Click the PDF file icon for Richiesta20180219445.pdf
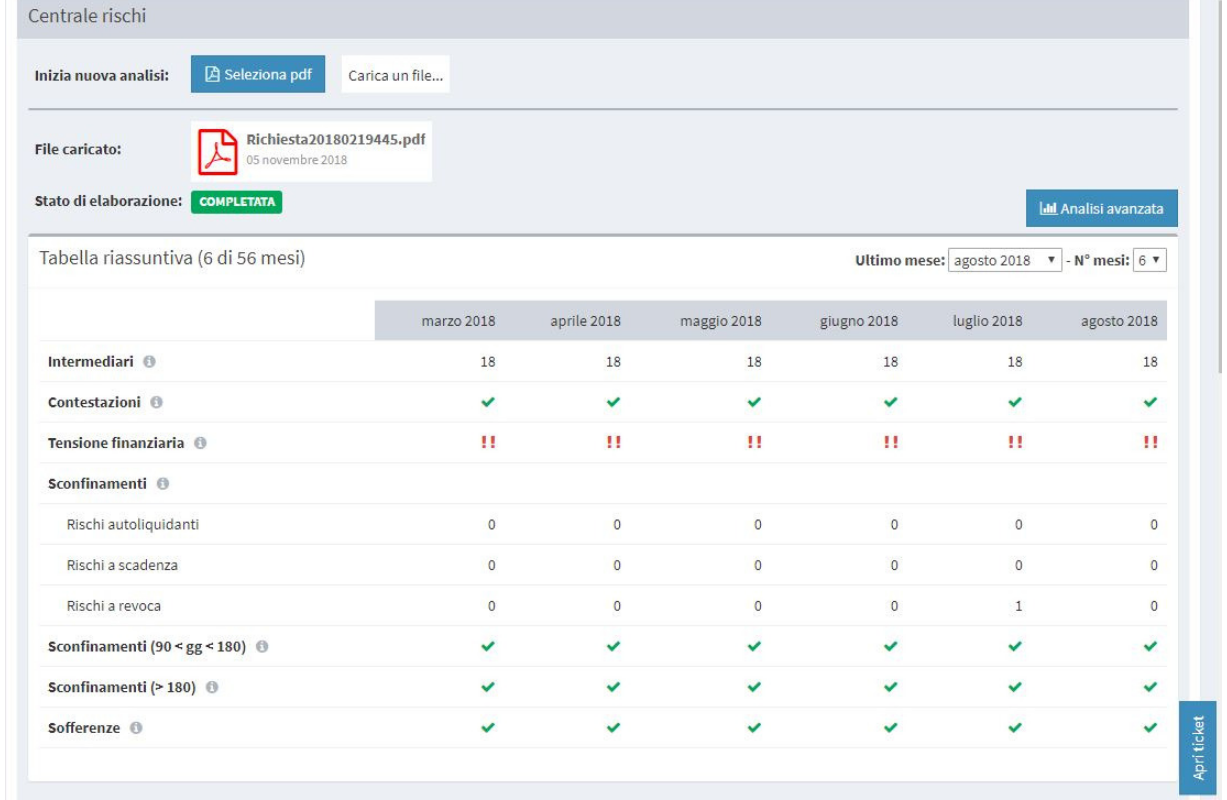The height and width of the screenshot is (800, 1227). pos(218,152)
